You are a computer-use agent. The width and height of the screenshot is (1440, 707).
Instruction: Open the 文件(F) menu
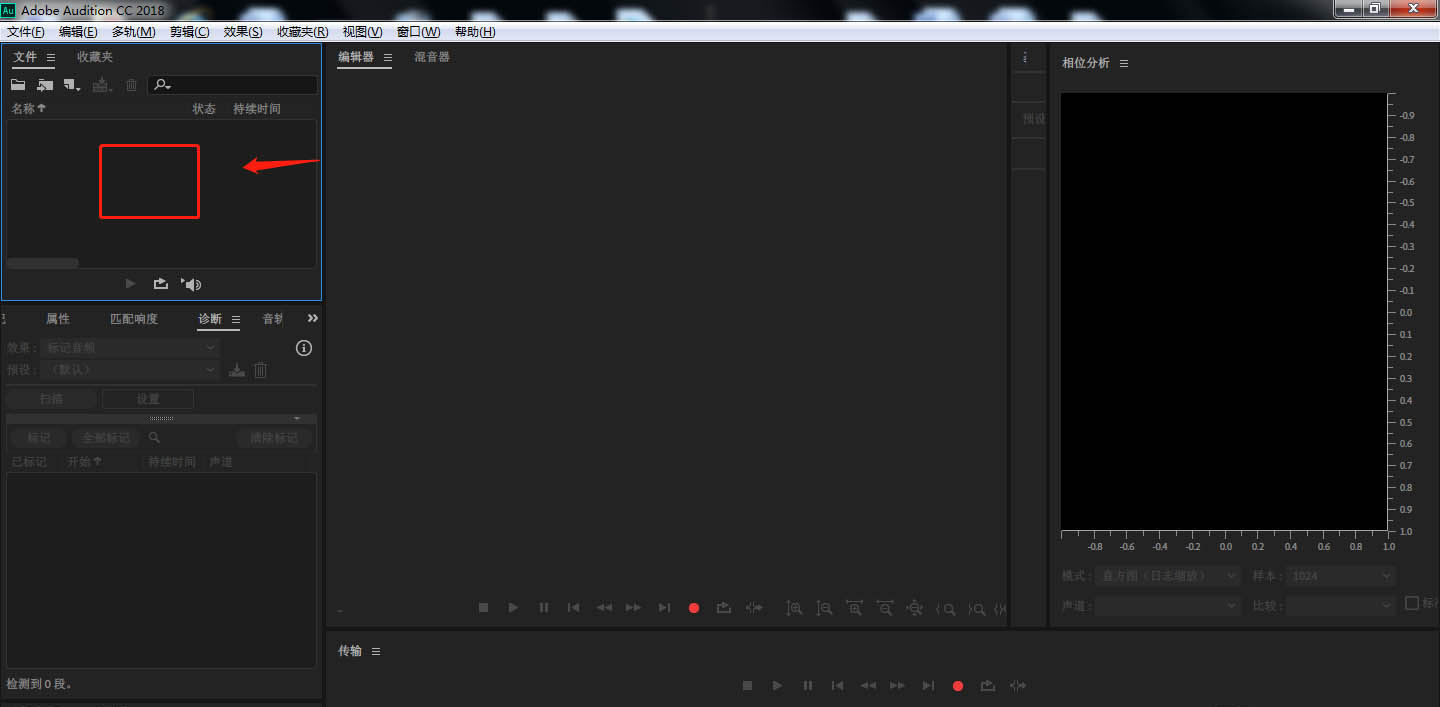[x=26, y=32]
